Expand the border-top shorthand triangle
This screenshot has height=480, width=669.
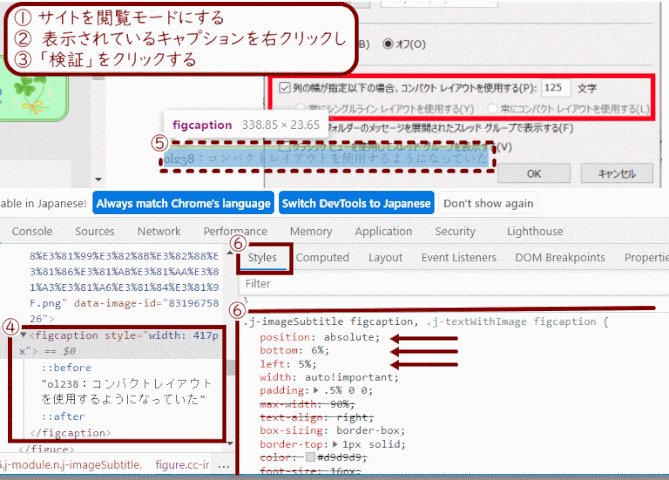coord(335,444)
